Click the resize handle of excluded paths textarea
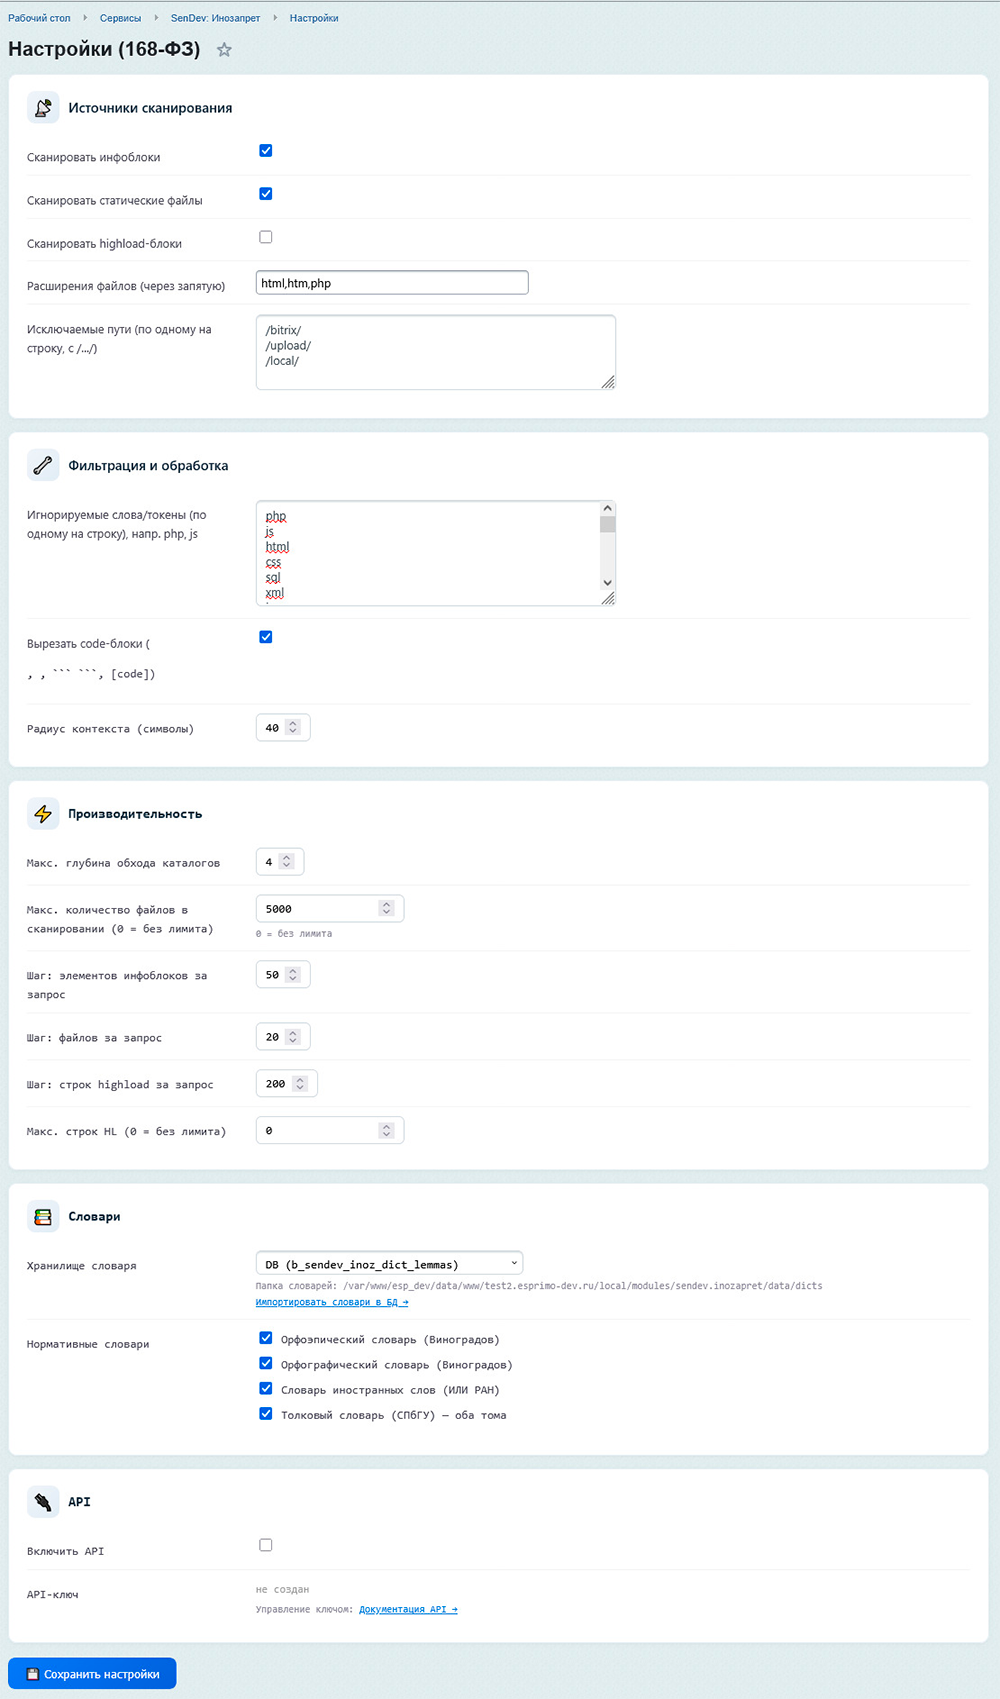The image size is (1000, 1699). [608, 382]
